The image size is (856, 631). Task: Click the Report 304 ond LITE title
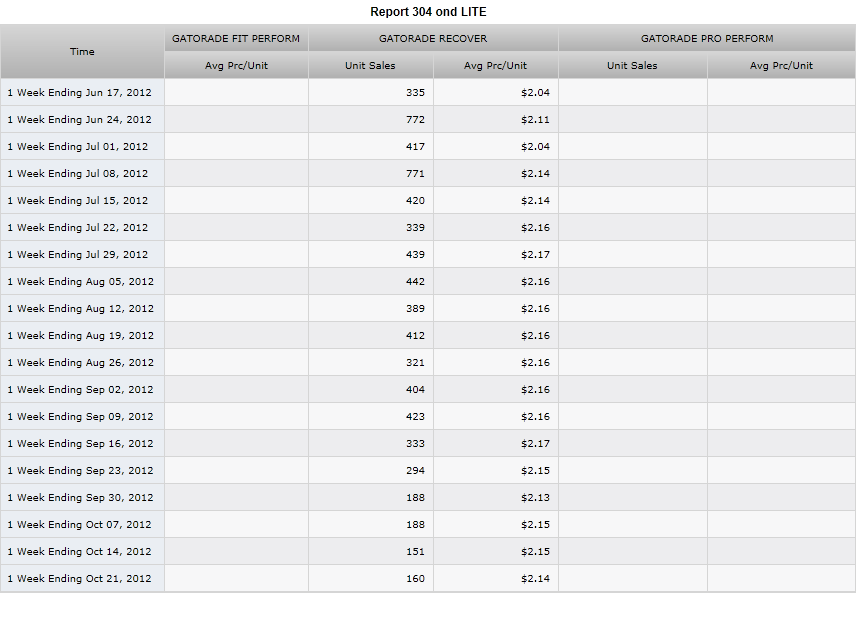click(428, 11)
